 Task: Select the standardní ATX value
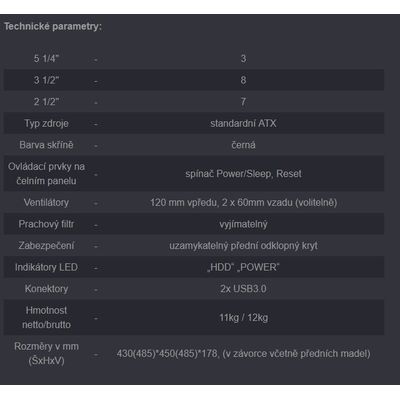(x=243, y=124)
